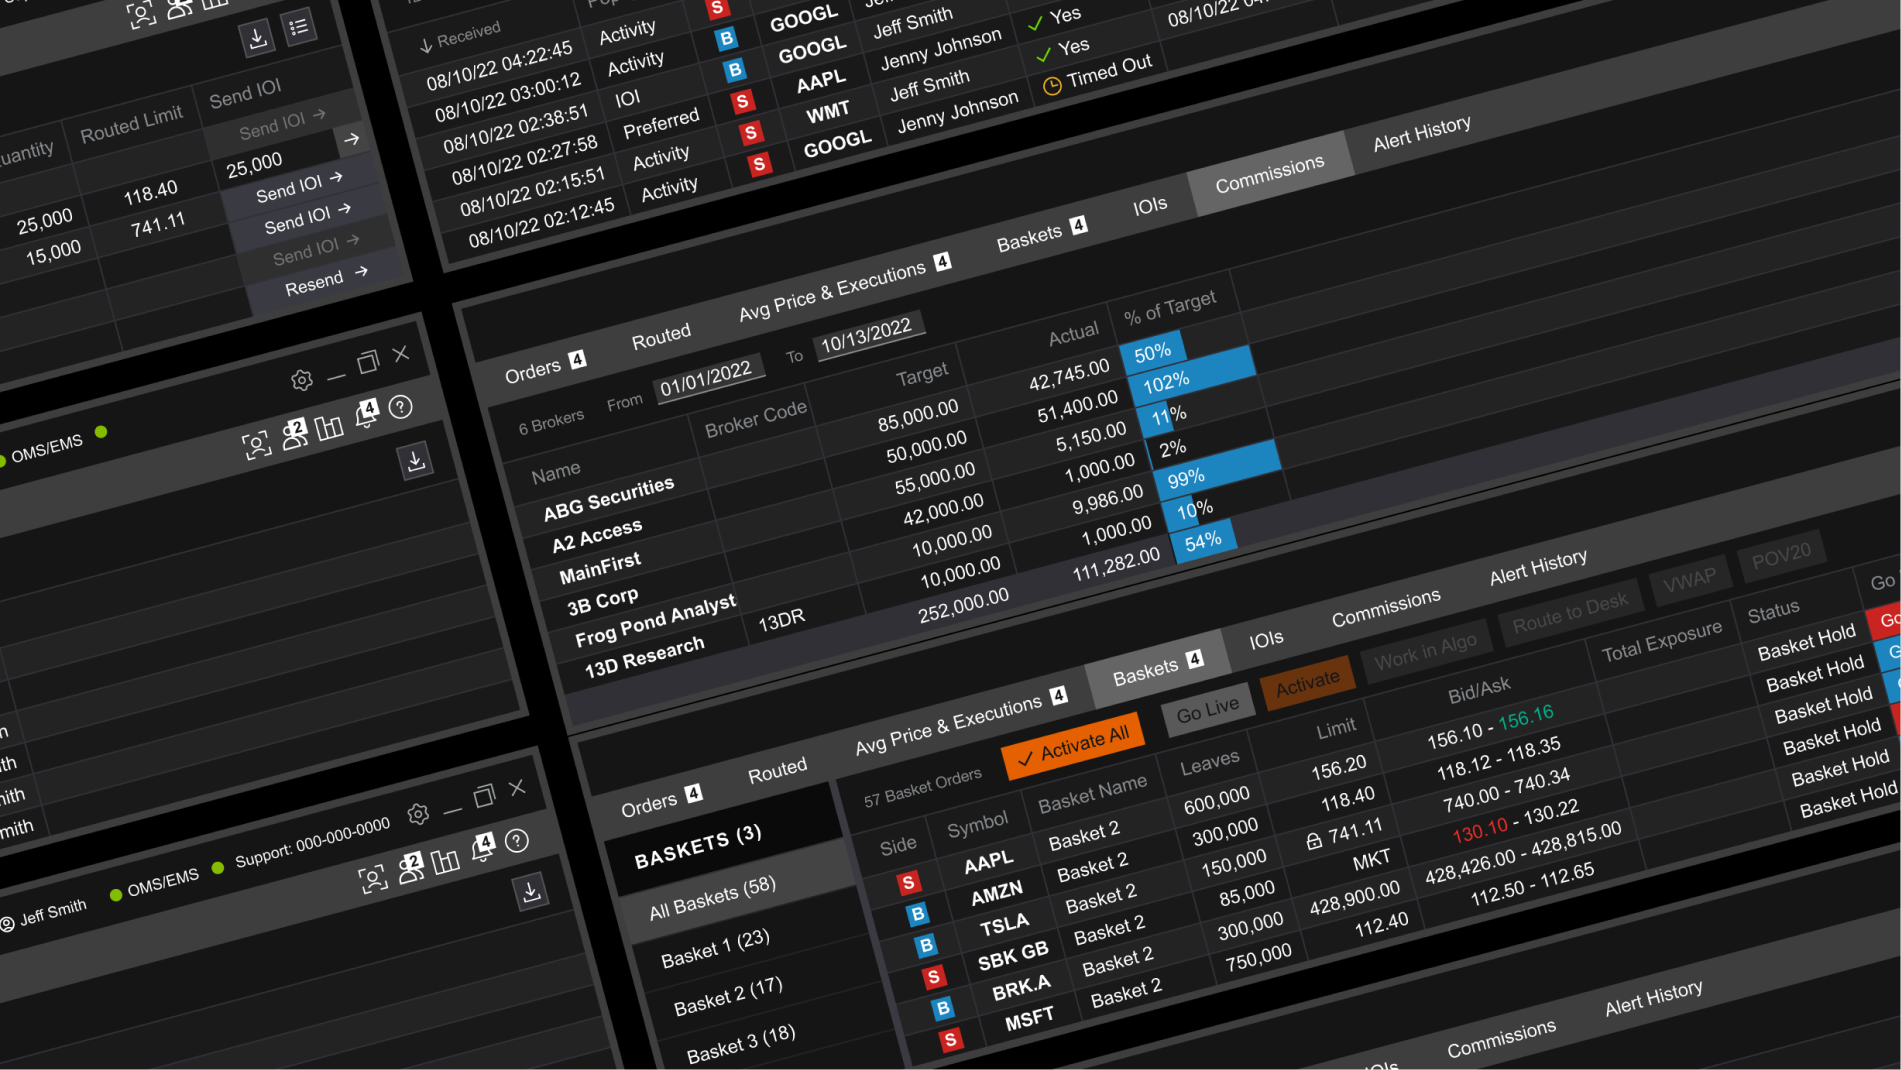
Task: Click the Go Live button
Action: (1207, 710)
